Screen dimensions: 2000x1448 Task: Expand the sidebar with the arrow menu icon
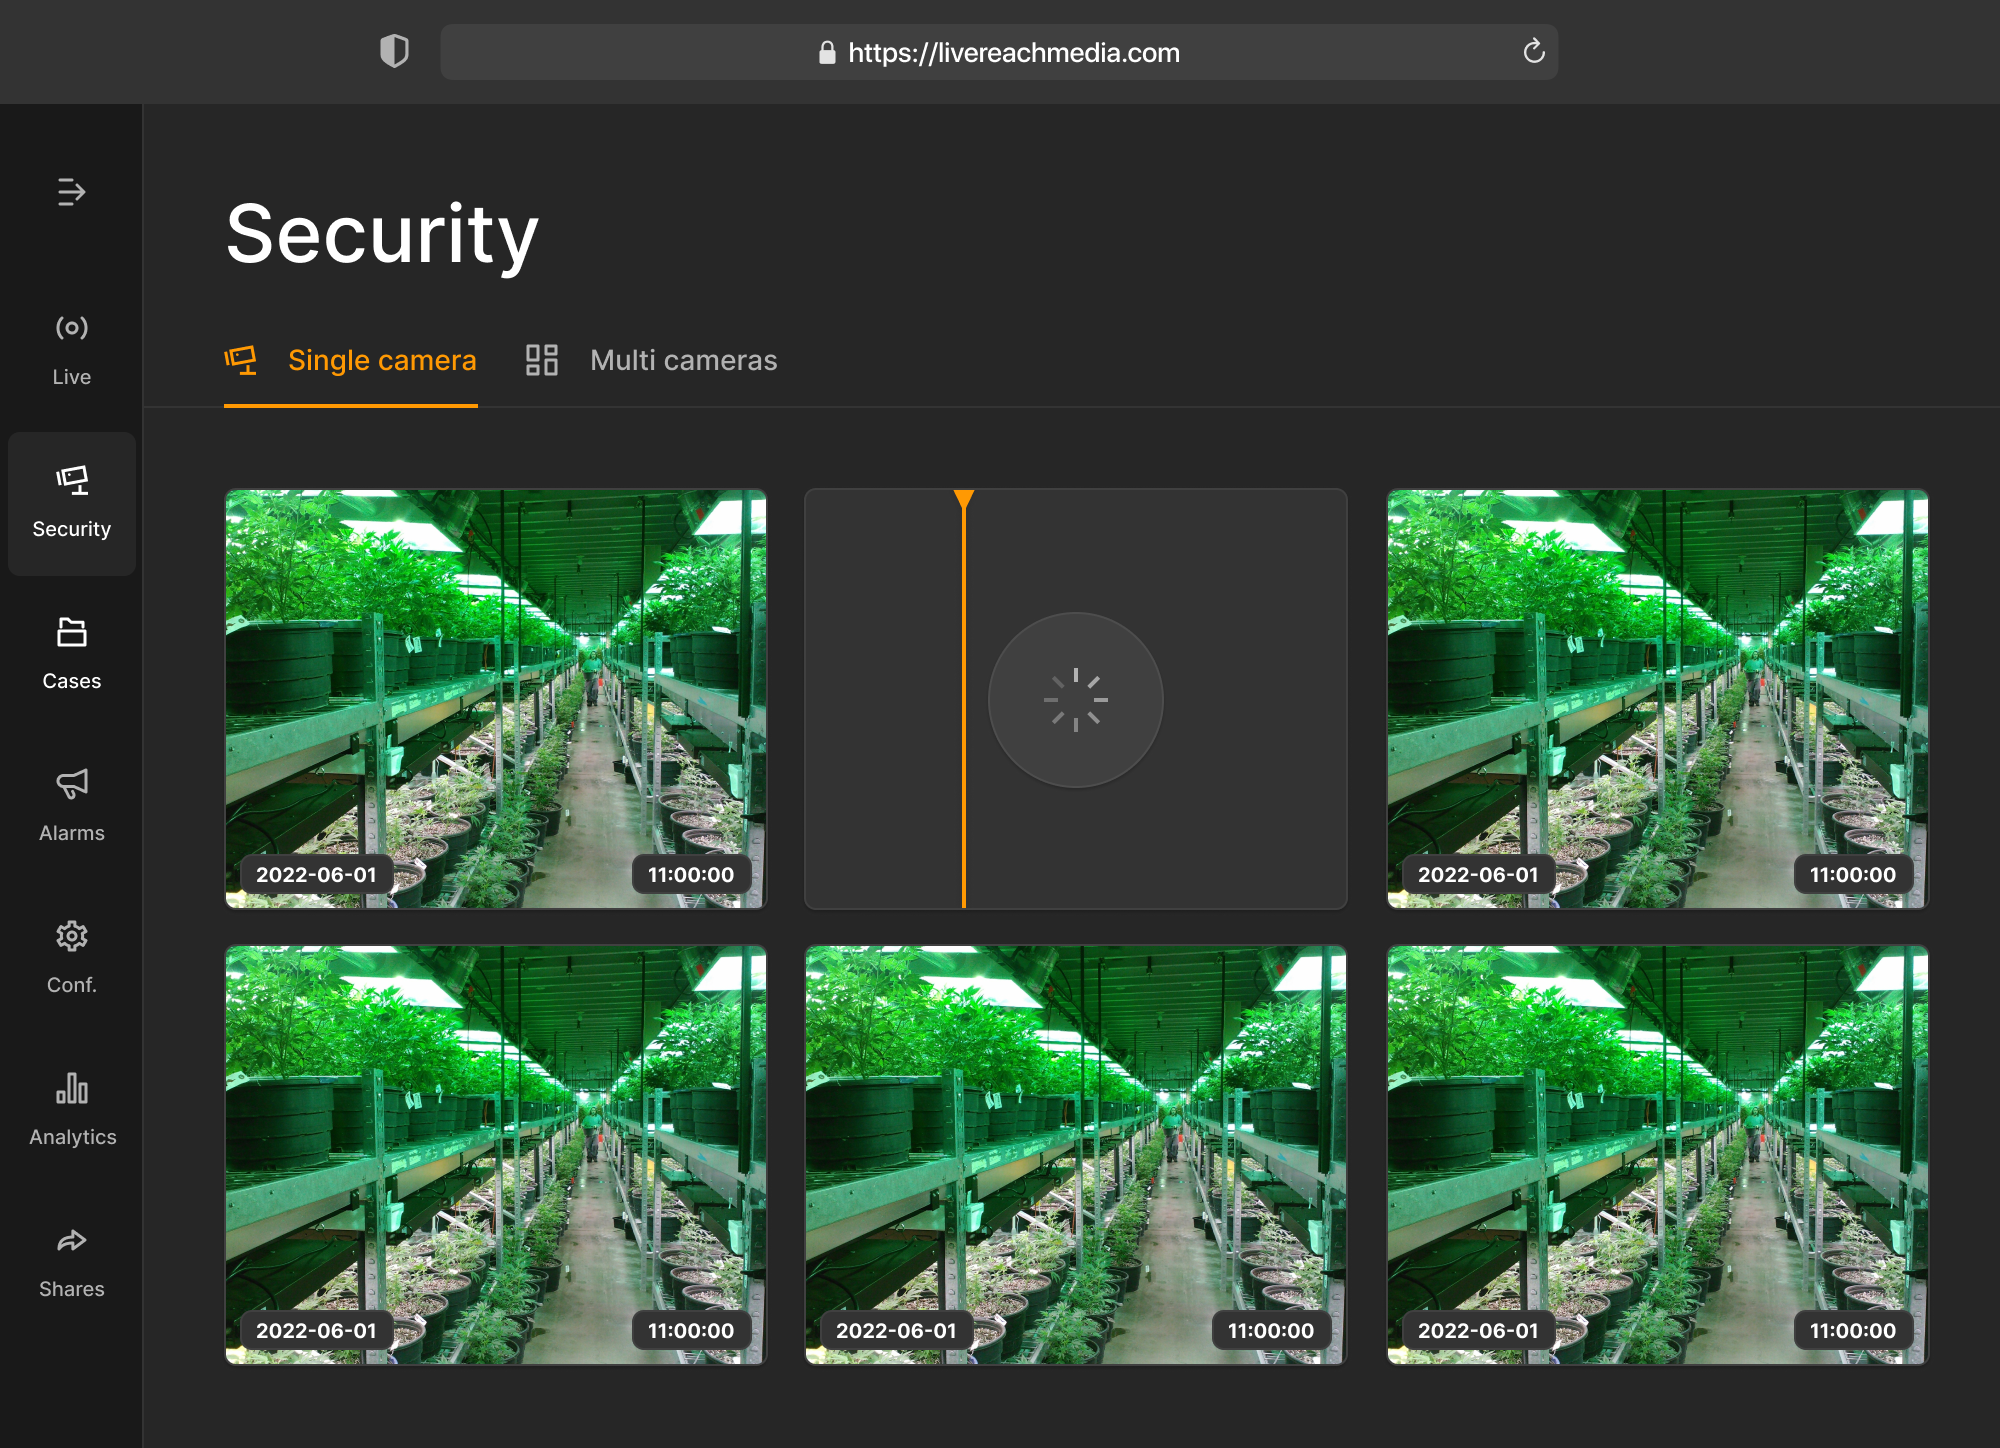[71, 191]
